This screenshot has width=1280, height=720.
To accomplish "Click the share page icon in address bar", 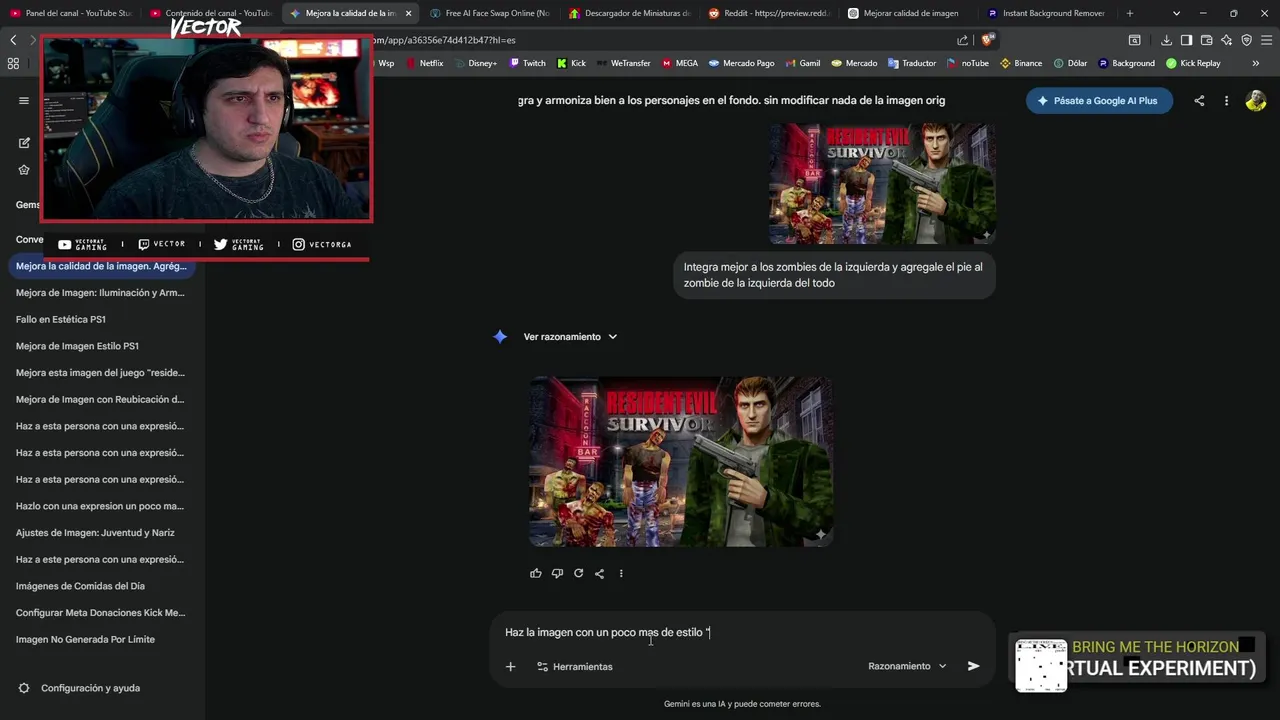I will [x=962, y=40].
